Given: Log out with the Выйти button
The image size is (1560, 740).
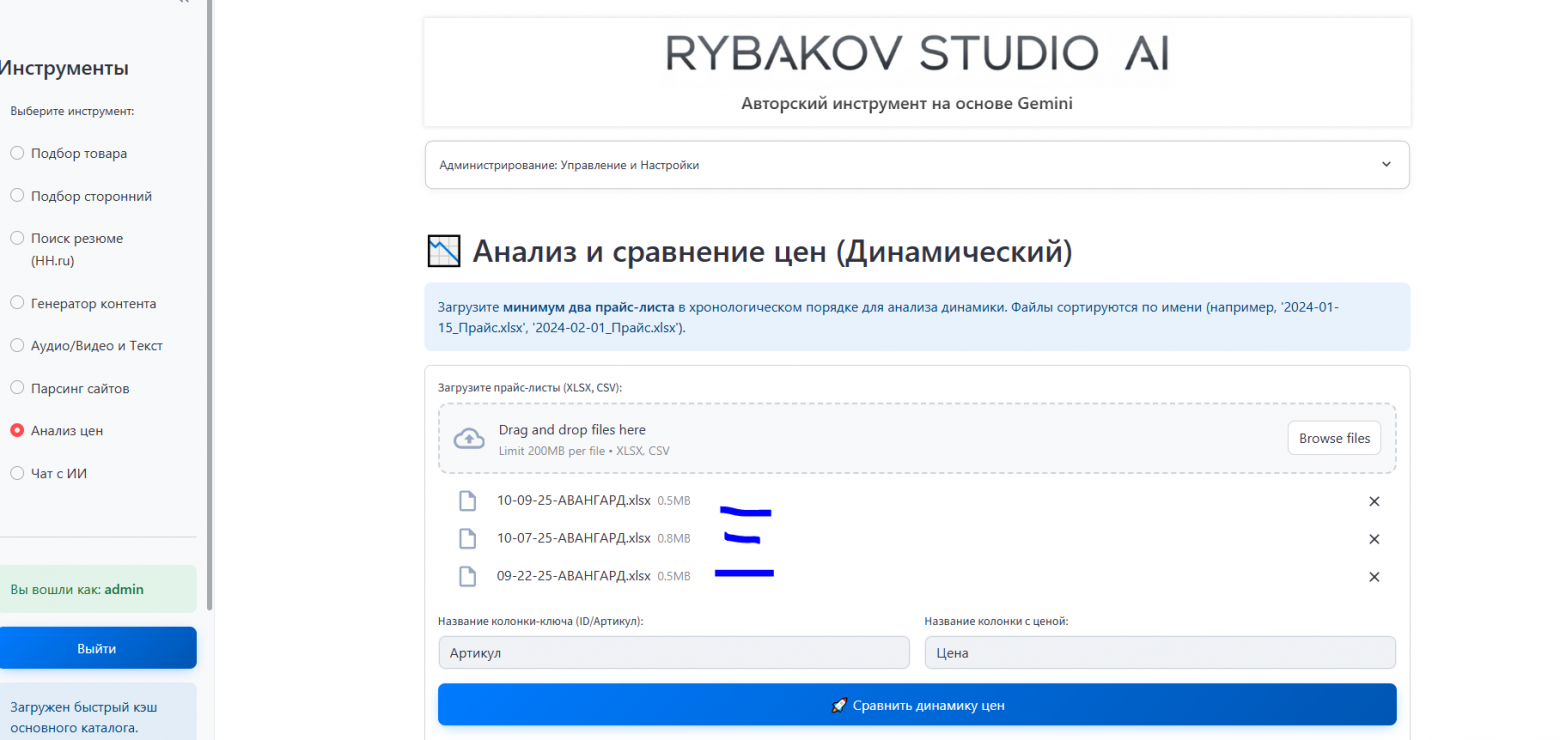Looking at the screenshot, I should tap(97, 648).
